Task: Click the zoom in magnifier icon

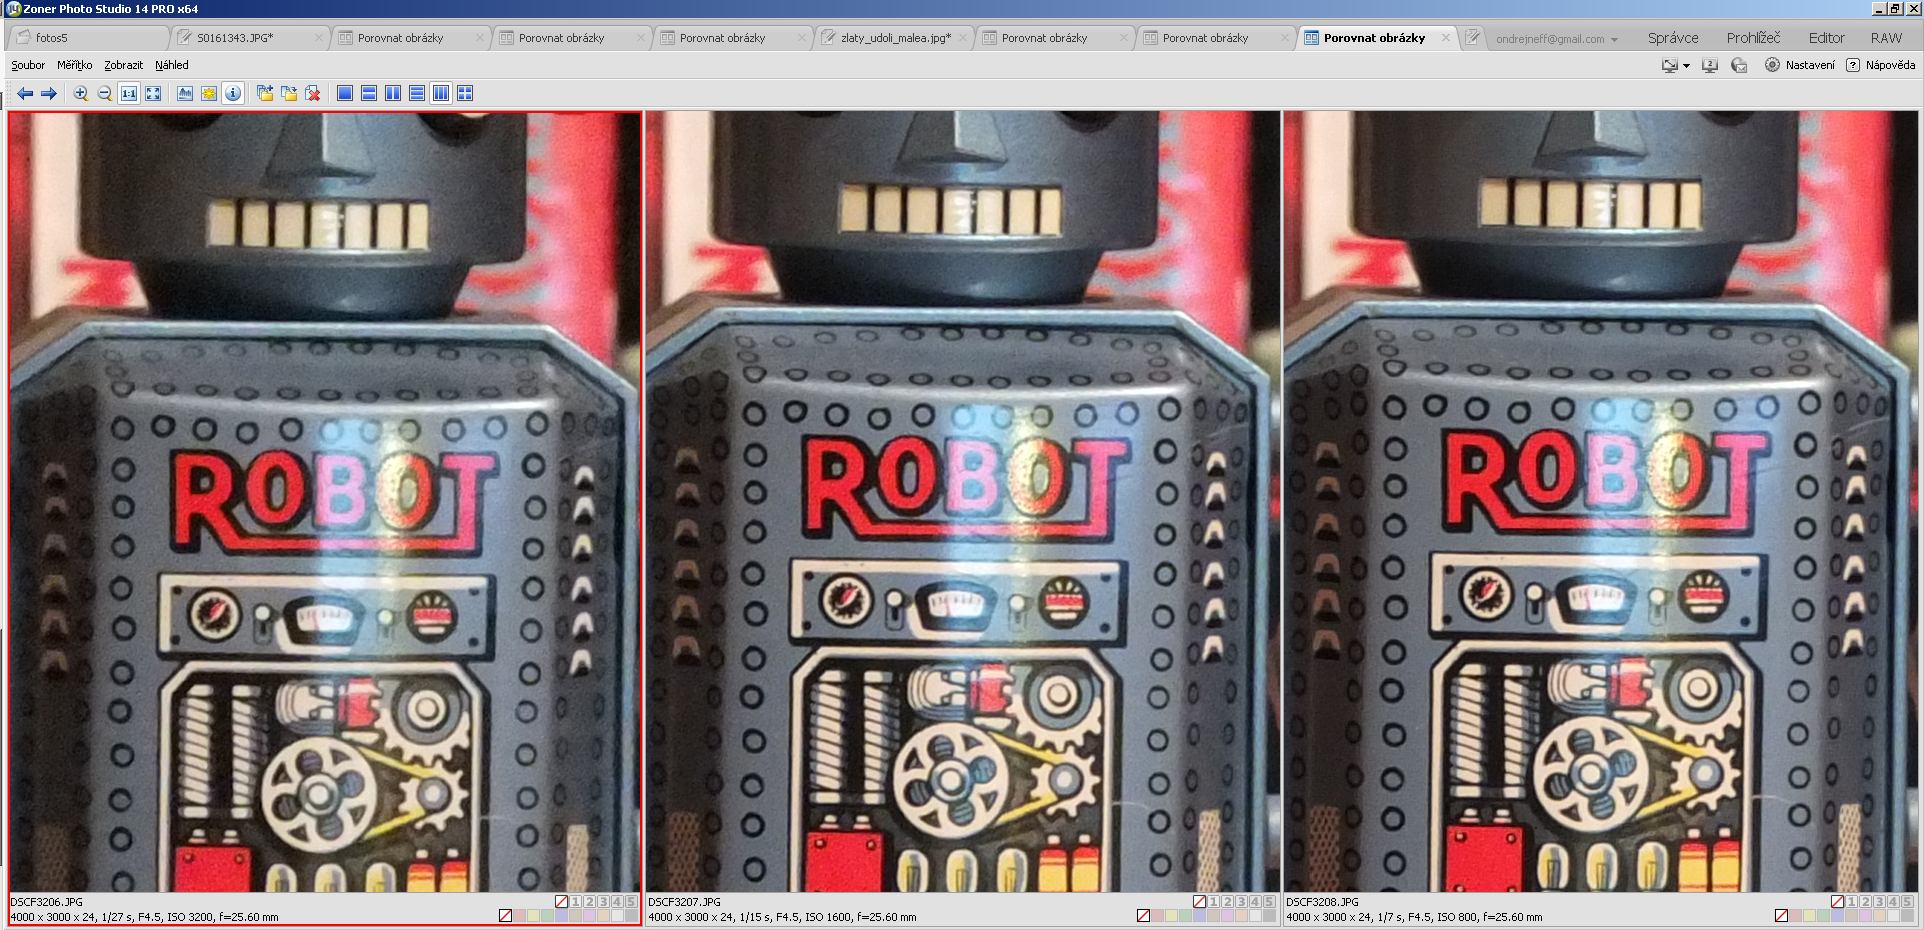Action: pyautogui.click(x=81, y=93)
